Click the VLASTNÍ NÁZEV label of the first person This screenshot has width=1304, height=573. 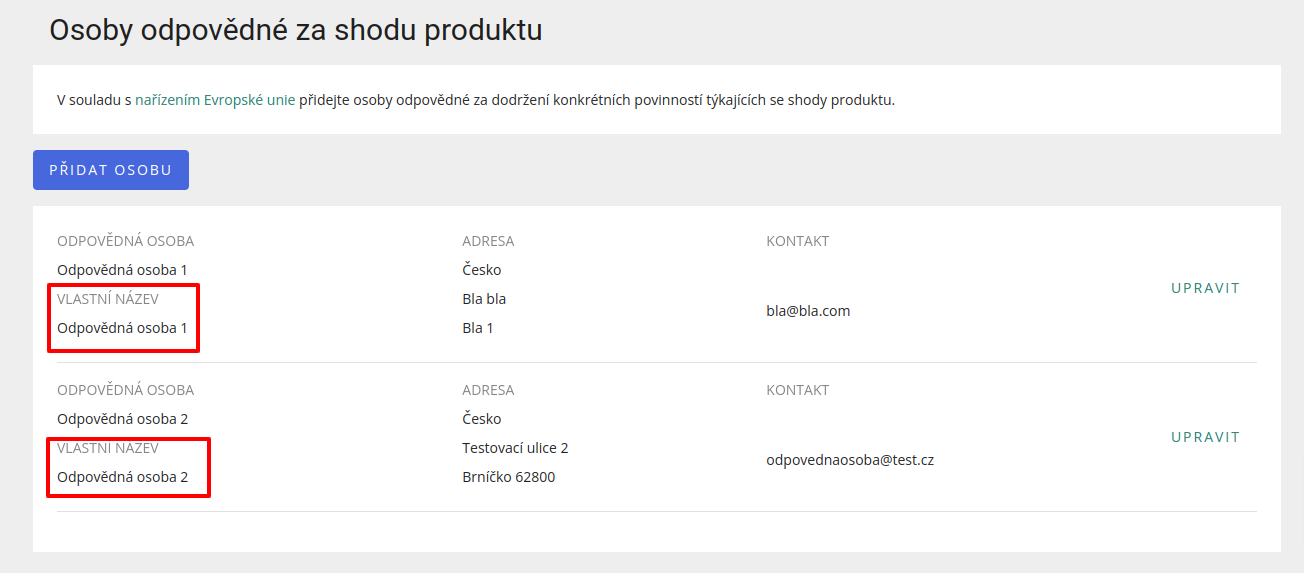point(108,299)
